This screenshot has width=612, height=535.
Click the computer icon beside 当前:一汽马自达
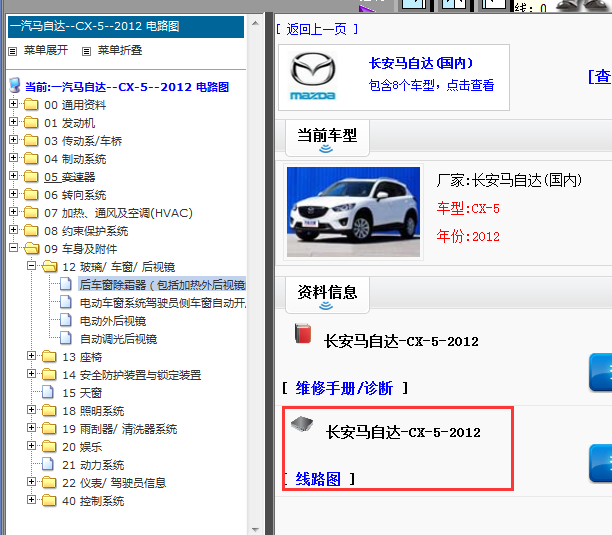[15, 85]
